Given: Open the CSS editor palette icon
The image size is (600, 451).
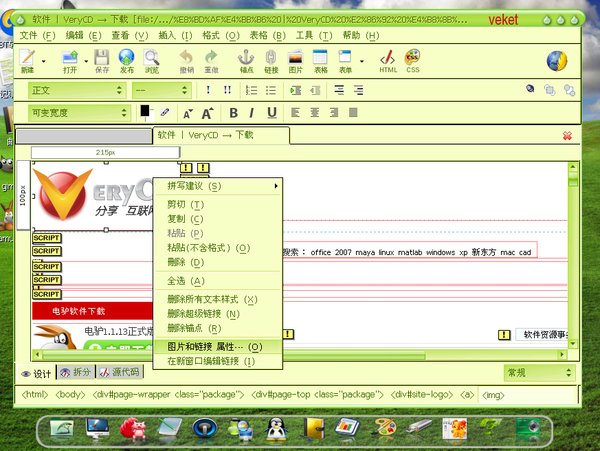Looking at the screenshot, I should pos(412,61).
